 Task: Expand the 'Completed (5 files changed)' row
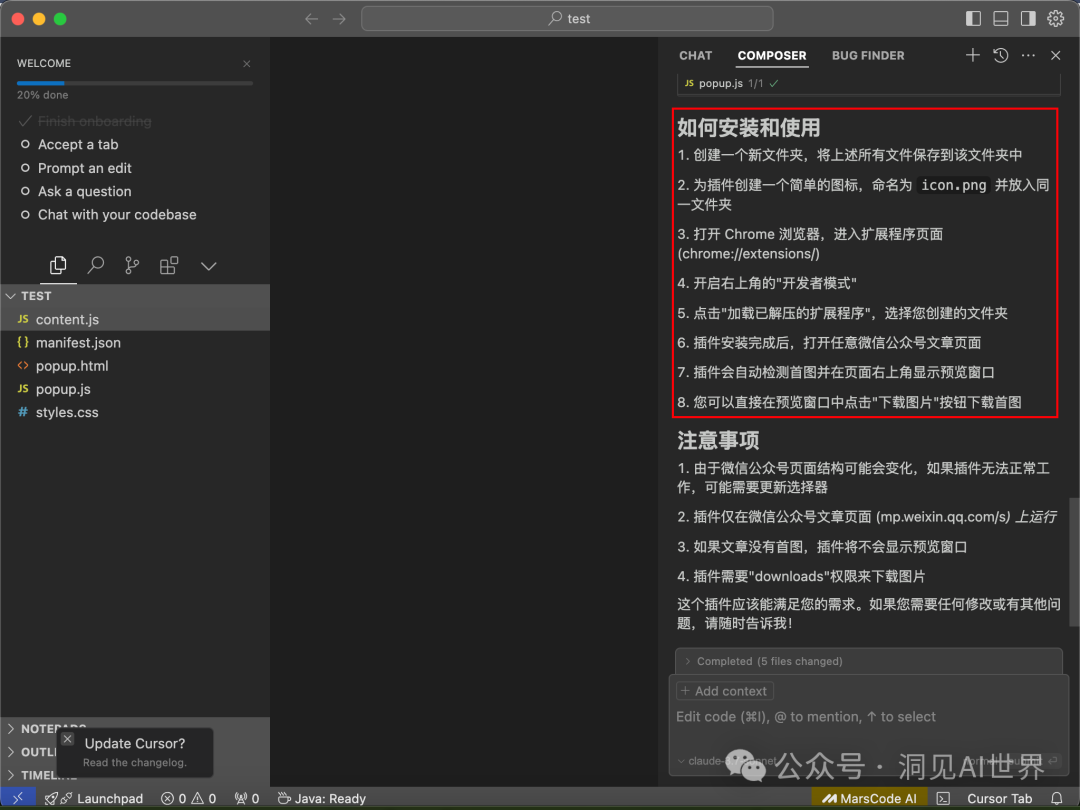click(769, 661)
